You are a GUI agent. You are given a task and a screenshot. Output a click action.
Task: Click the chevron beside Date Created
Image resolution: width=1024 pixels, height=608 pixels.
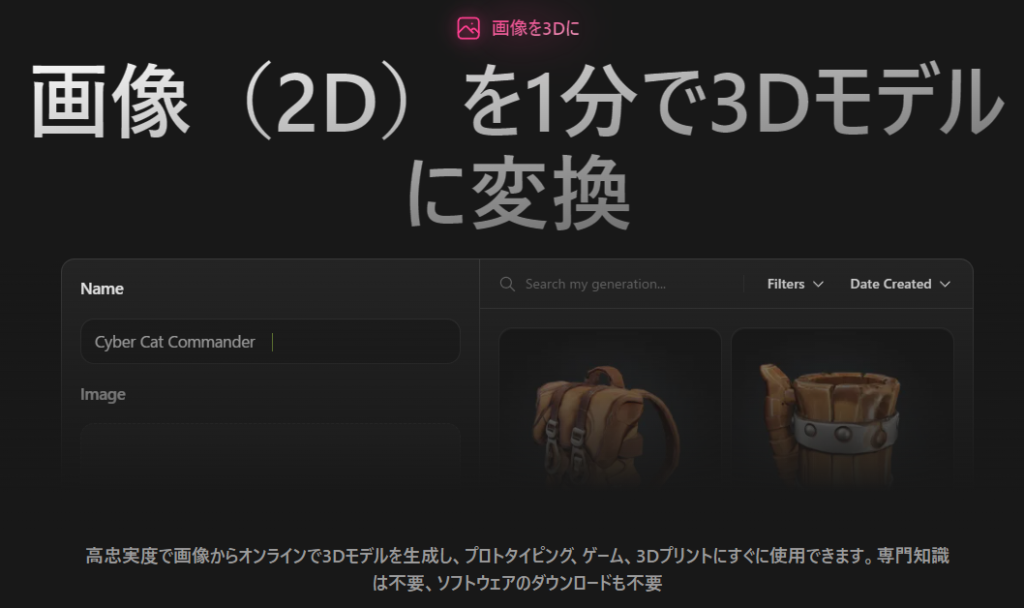tap(944, 284)
